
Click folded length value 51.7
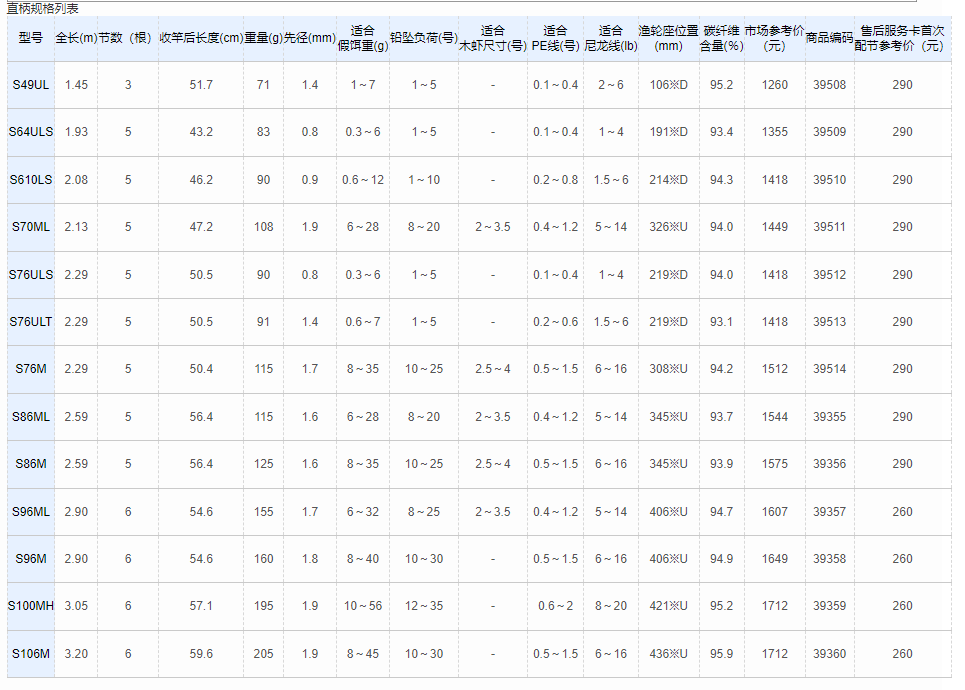(x=201, y=85)
